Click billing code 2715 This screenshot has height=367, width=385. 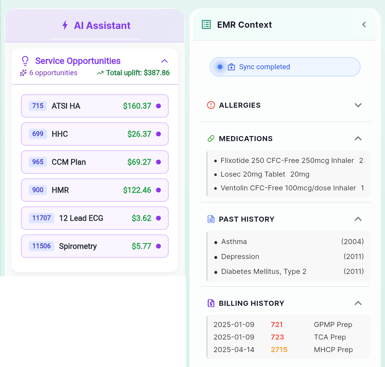(279, 350)
